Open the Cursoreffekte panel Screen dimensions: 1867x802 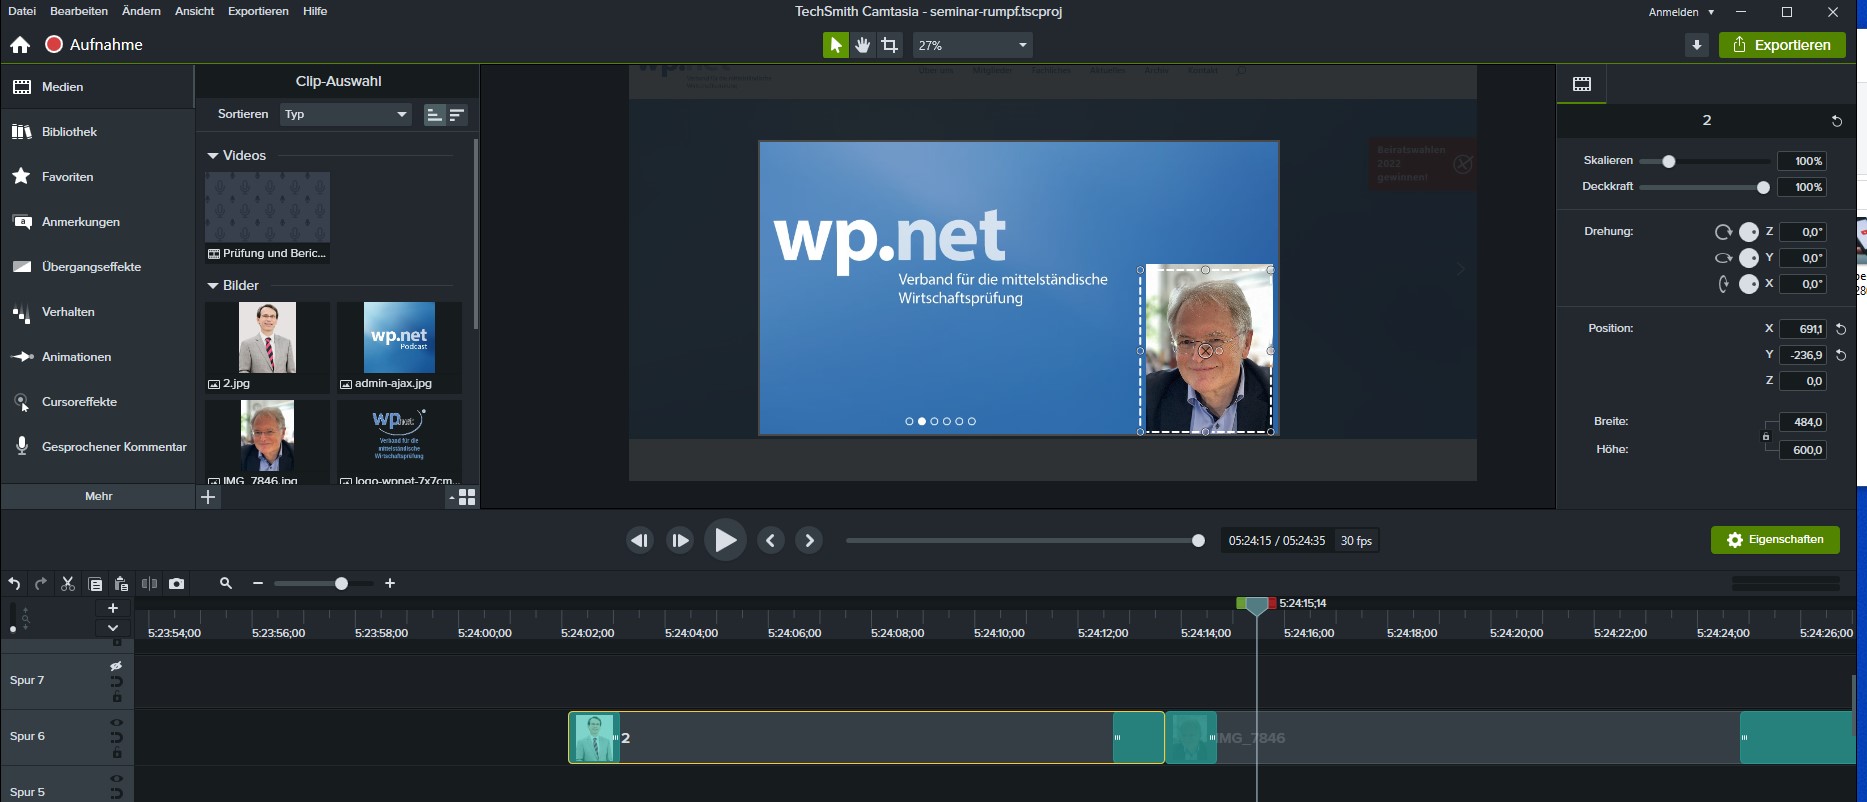point(97,402)
